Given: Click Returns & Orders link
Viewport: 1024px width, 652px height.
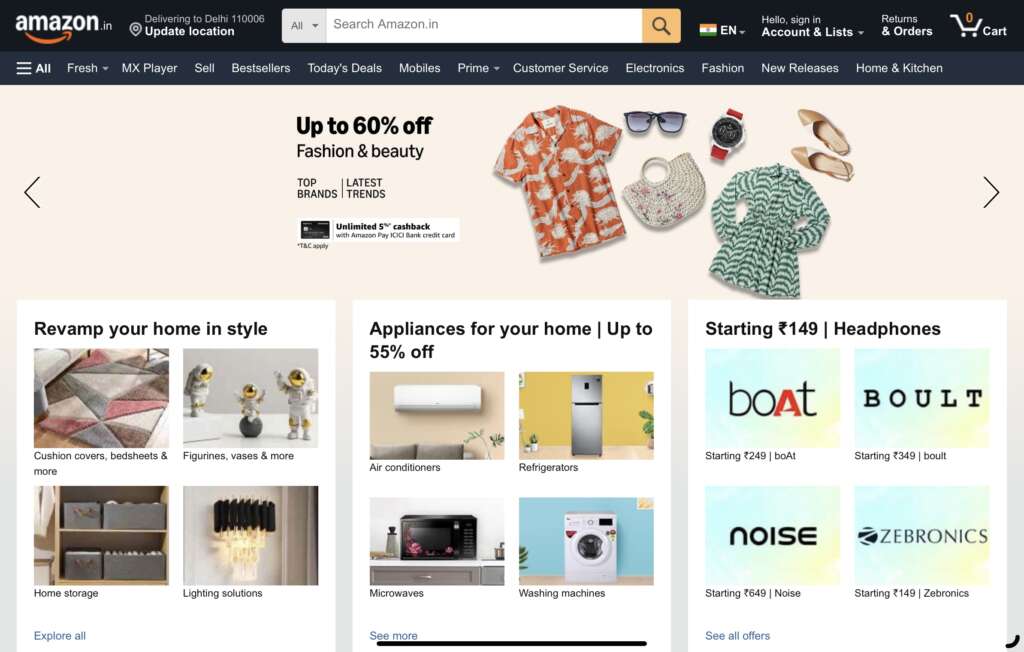Looking at the screenshot, I should [906, 25].
